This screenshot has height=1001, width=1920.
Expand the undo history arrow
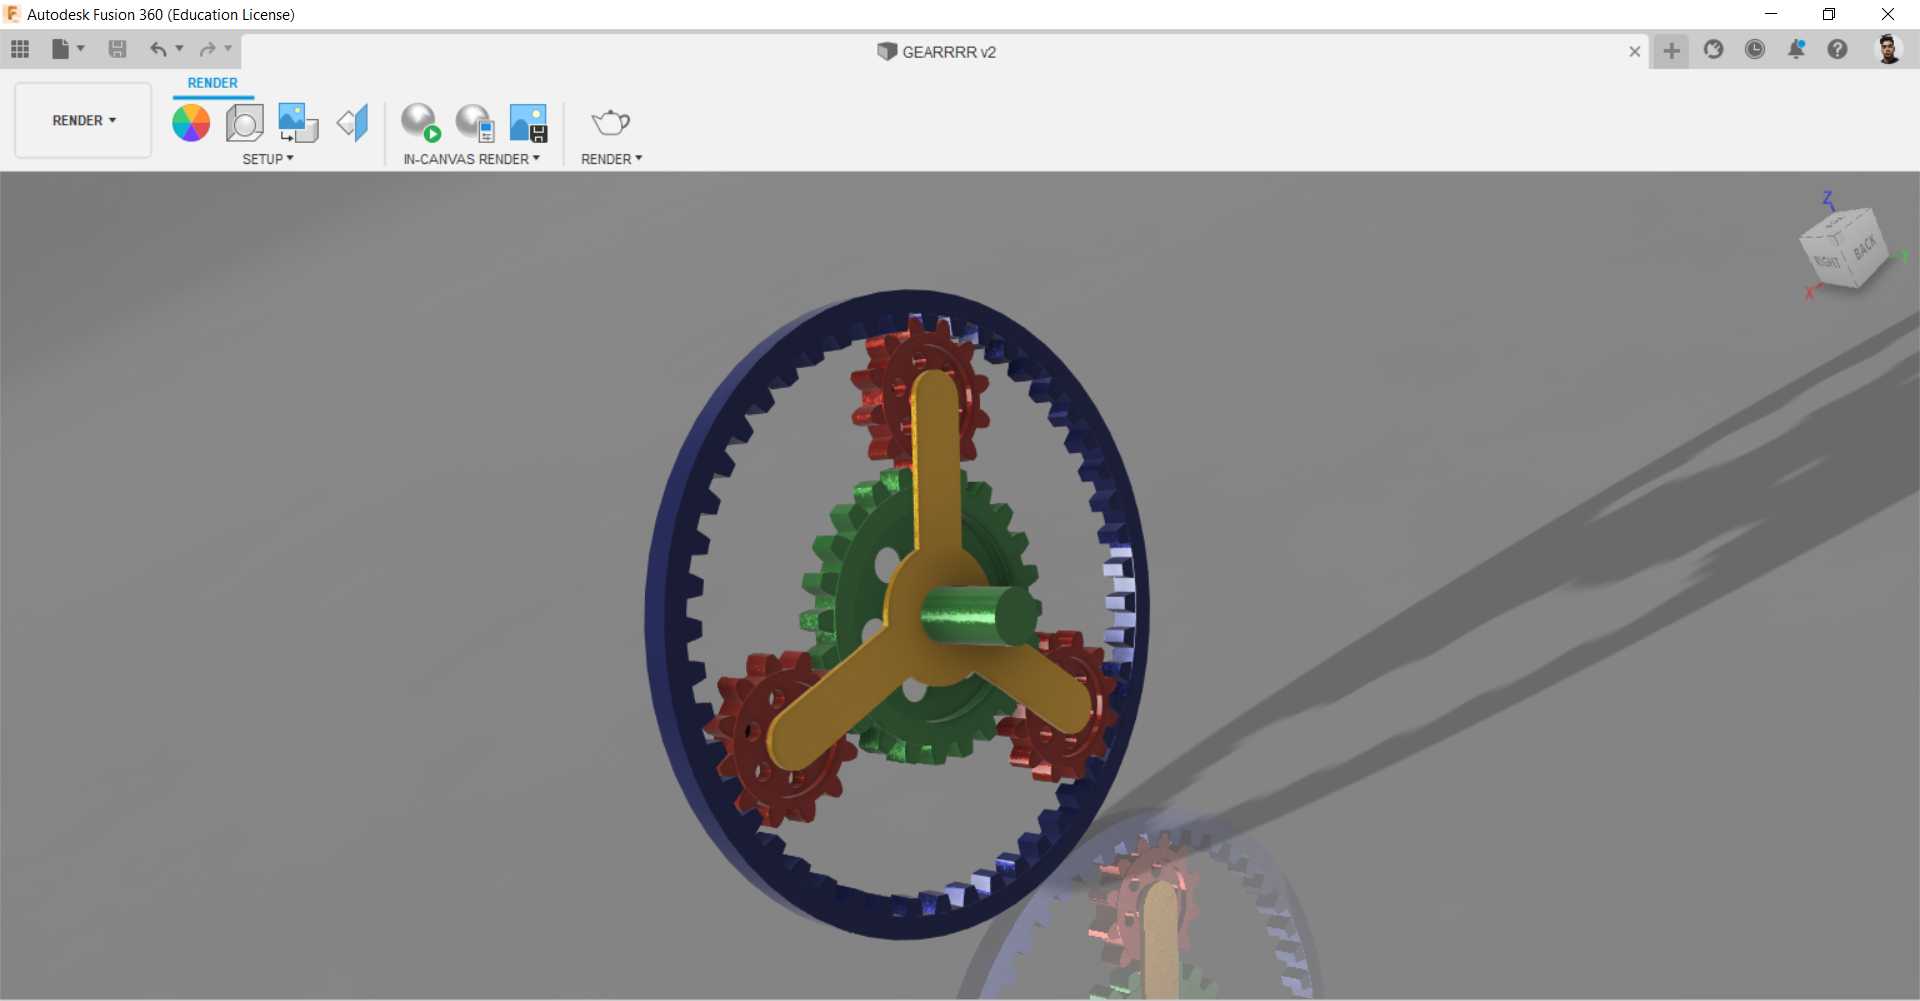180,48
